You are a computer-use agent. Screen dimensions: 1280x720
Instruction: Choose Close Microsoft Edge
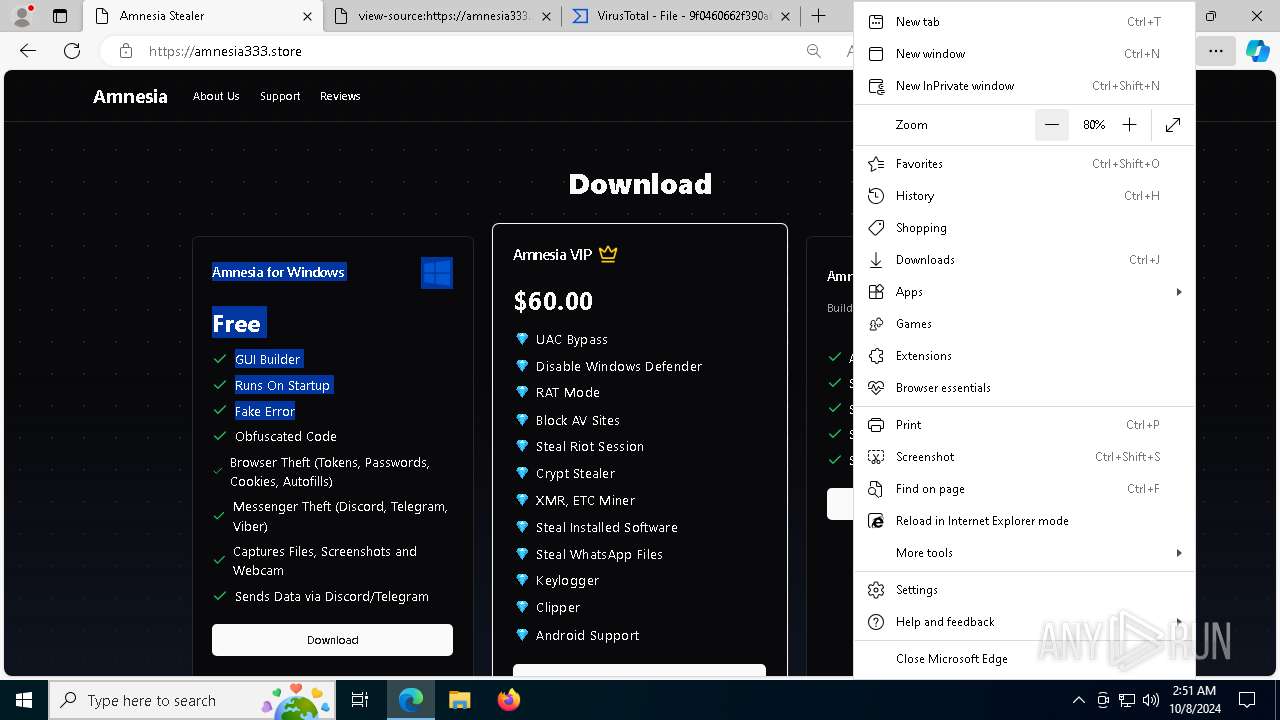[1024, 659]
